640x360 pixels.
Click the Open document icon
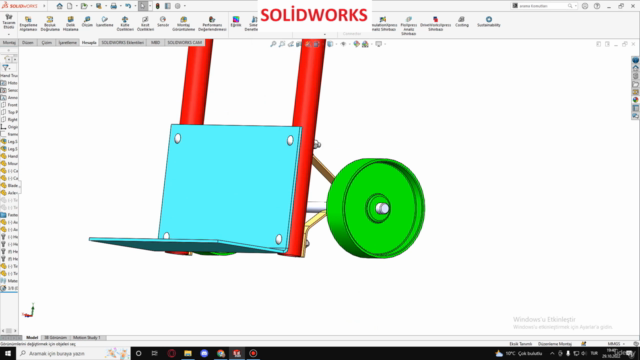[x=84, y=6]
